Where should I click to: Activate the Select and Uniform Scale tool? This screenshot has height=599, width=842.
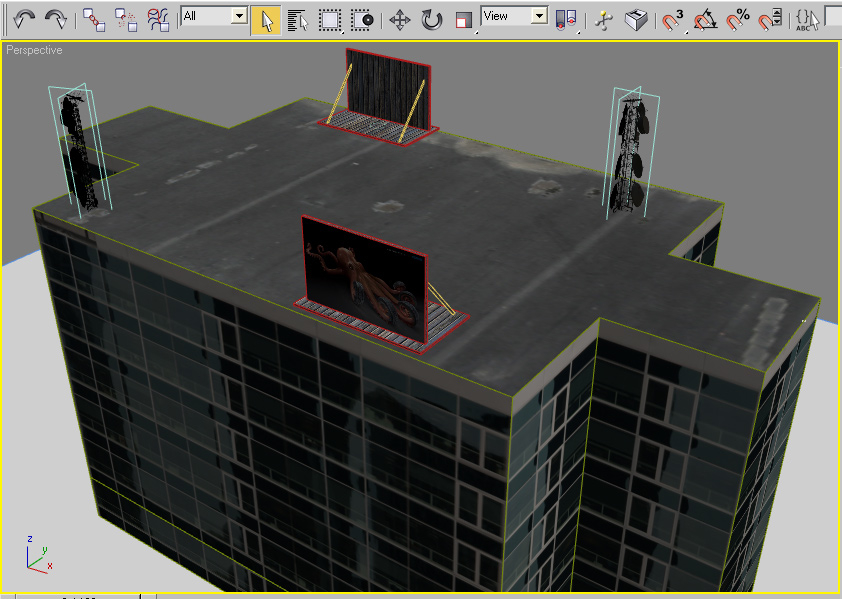click(461, 17)
